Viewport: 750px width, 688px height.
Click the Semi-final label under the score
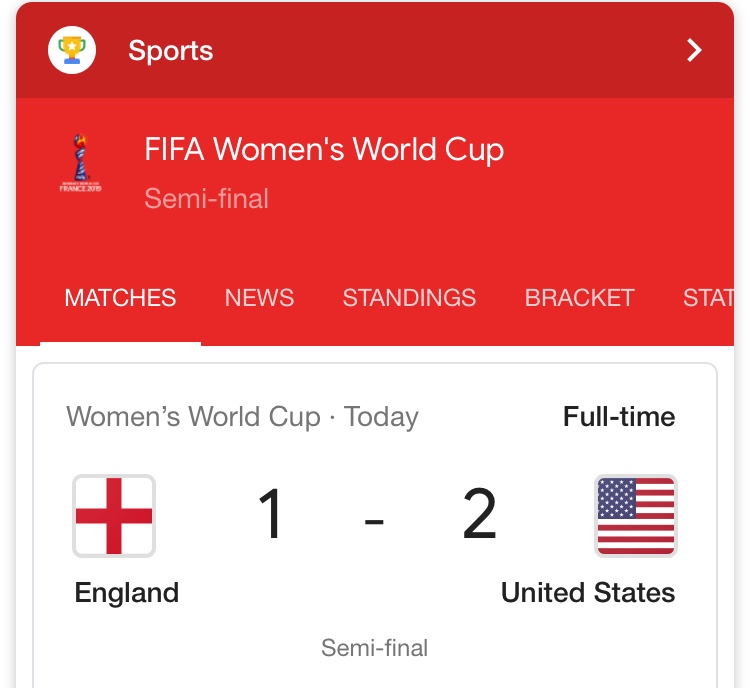(375, 648)
